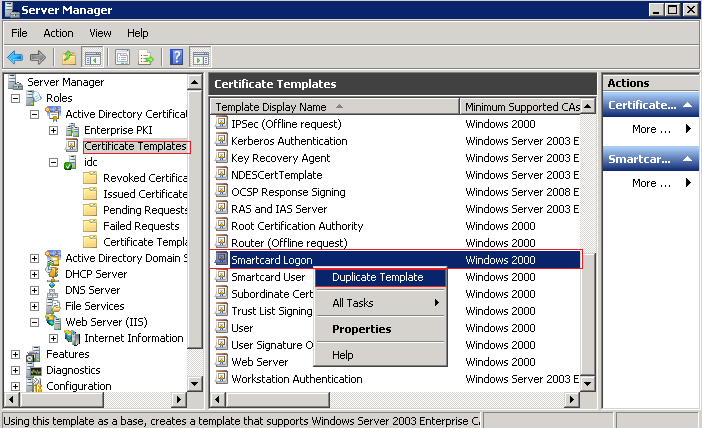702x428 pixels.
Task: Click the Properties toolbar icon
Action: tap(122, 57)
